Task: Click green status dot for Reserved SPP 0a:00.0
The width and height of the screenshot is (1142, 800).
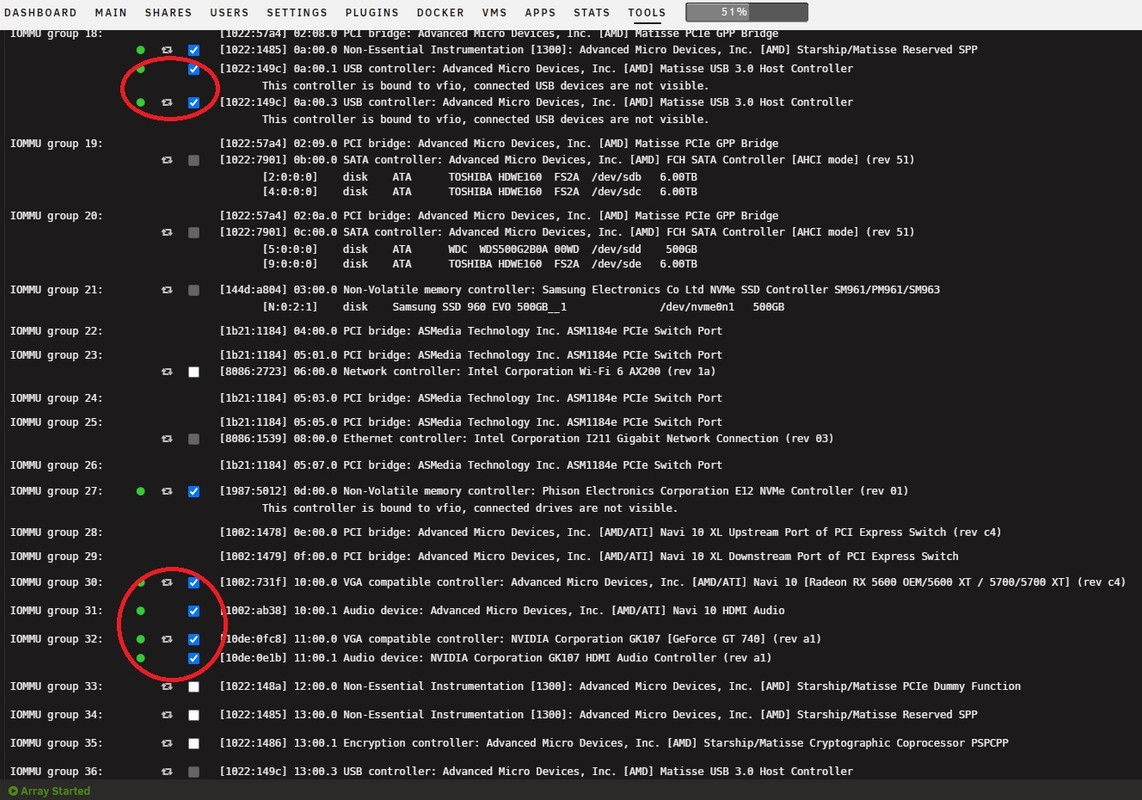Action: click(141, 50)
